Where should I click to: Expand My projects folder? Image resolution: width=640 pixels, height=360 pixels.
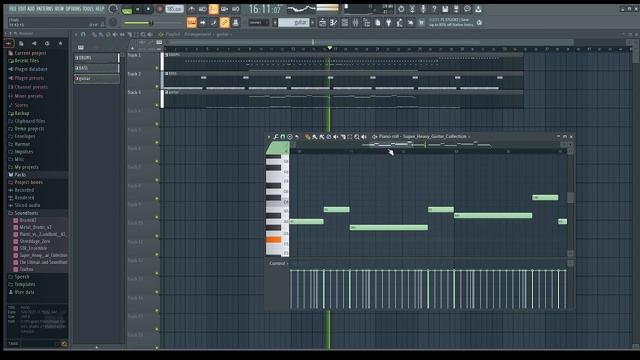[27, 167]
